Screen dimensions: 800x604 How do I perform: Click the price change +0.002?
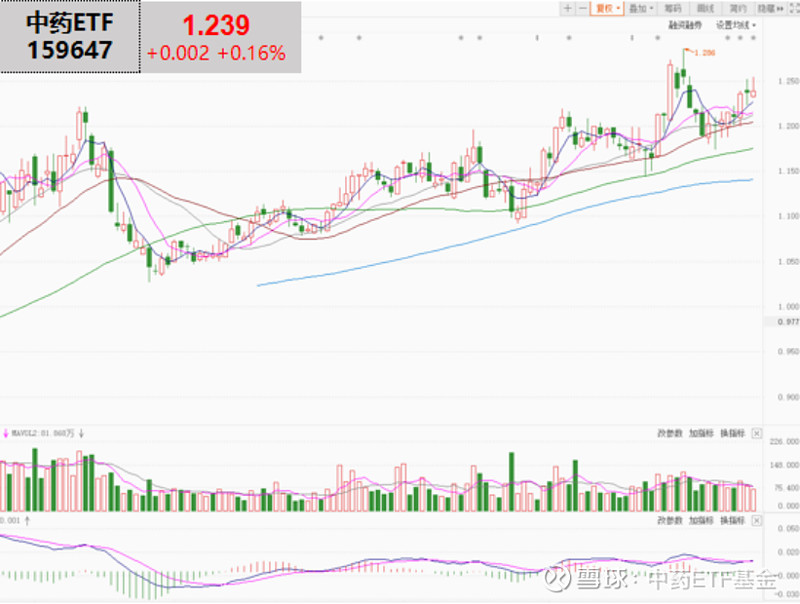pos(178,53)
